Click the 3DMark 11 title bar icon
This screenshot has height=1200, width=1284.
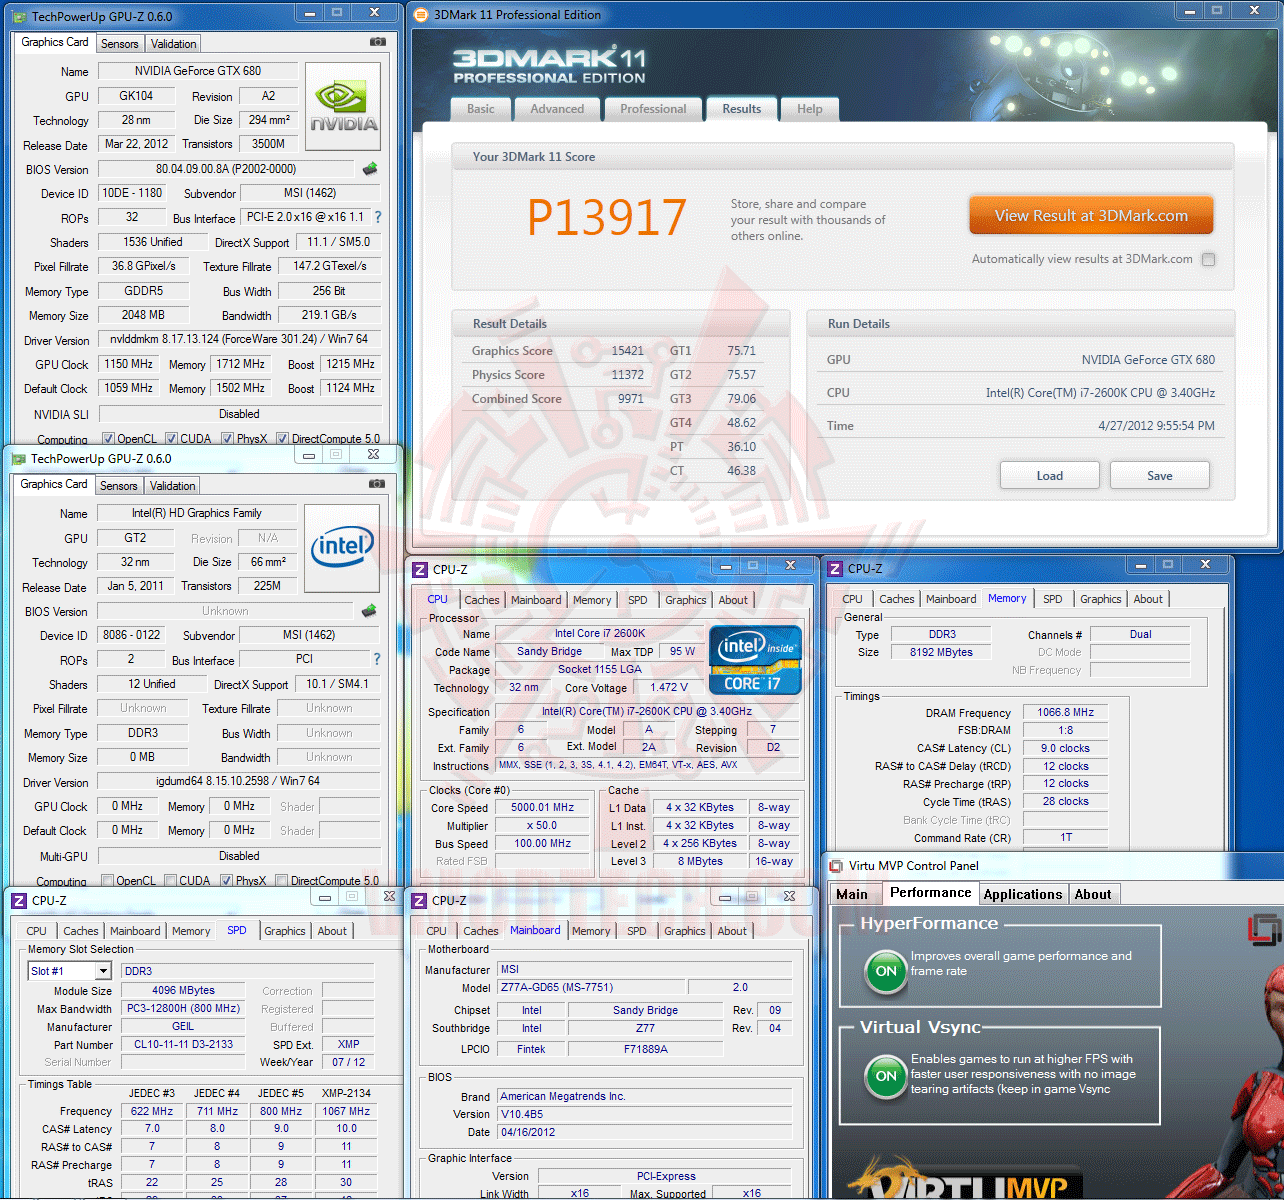point(422,15)
